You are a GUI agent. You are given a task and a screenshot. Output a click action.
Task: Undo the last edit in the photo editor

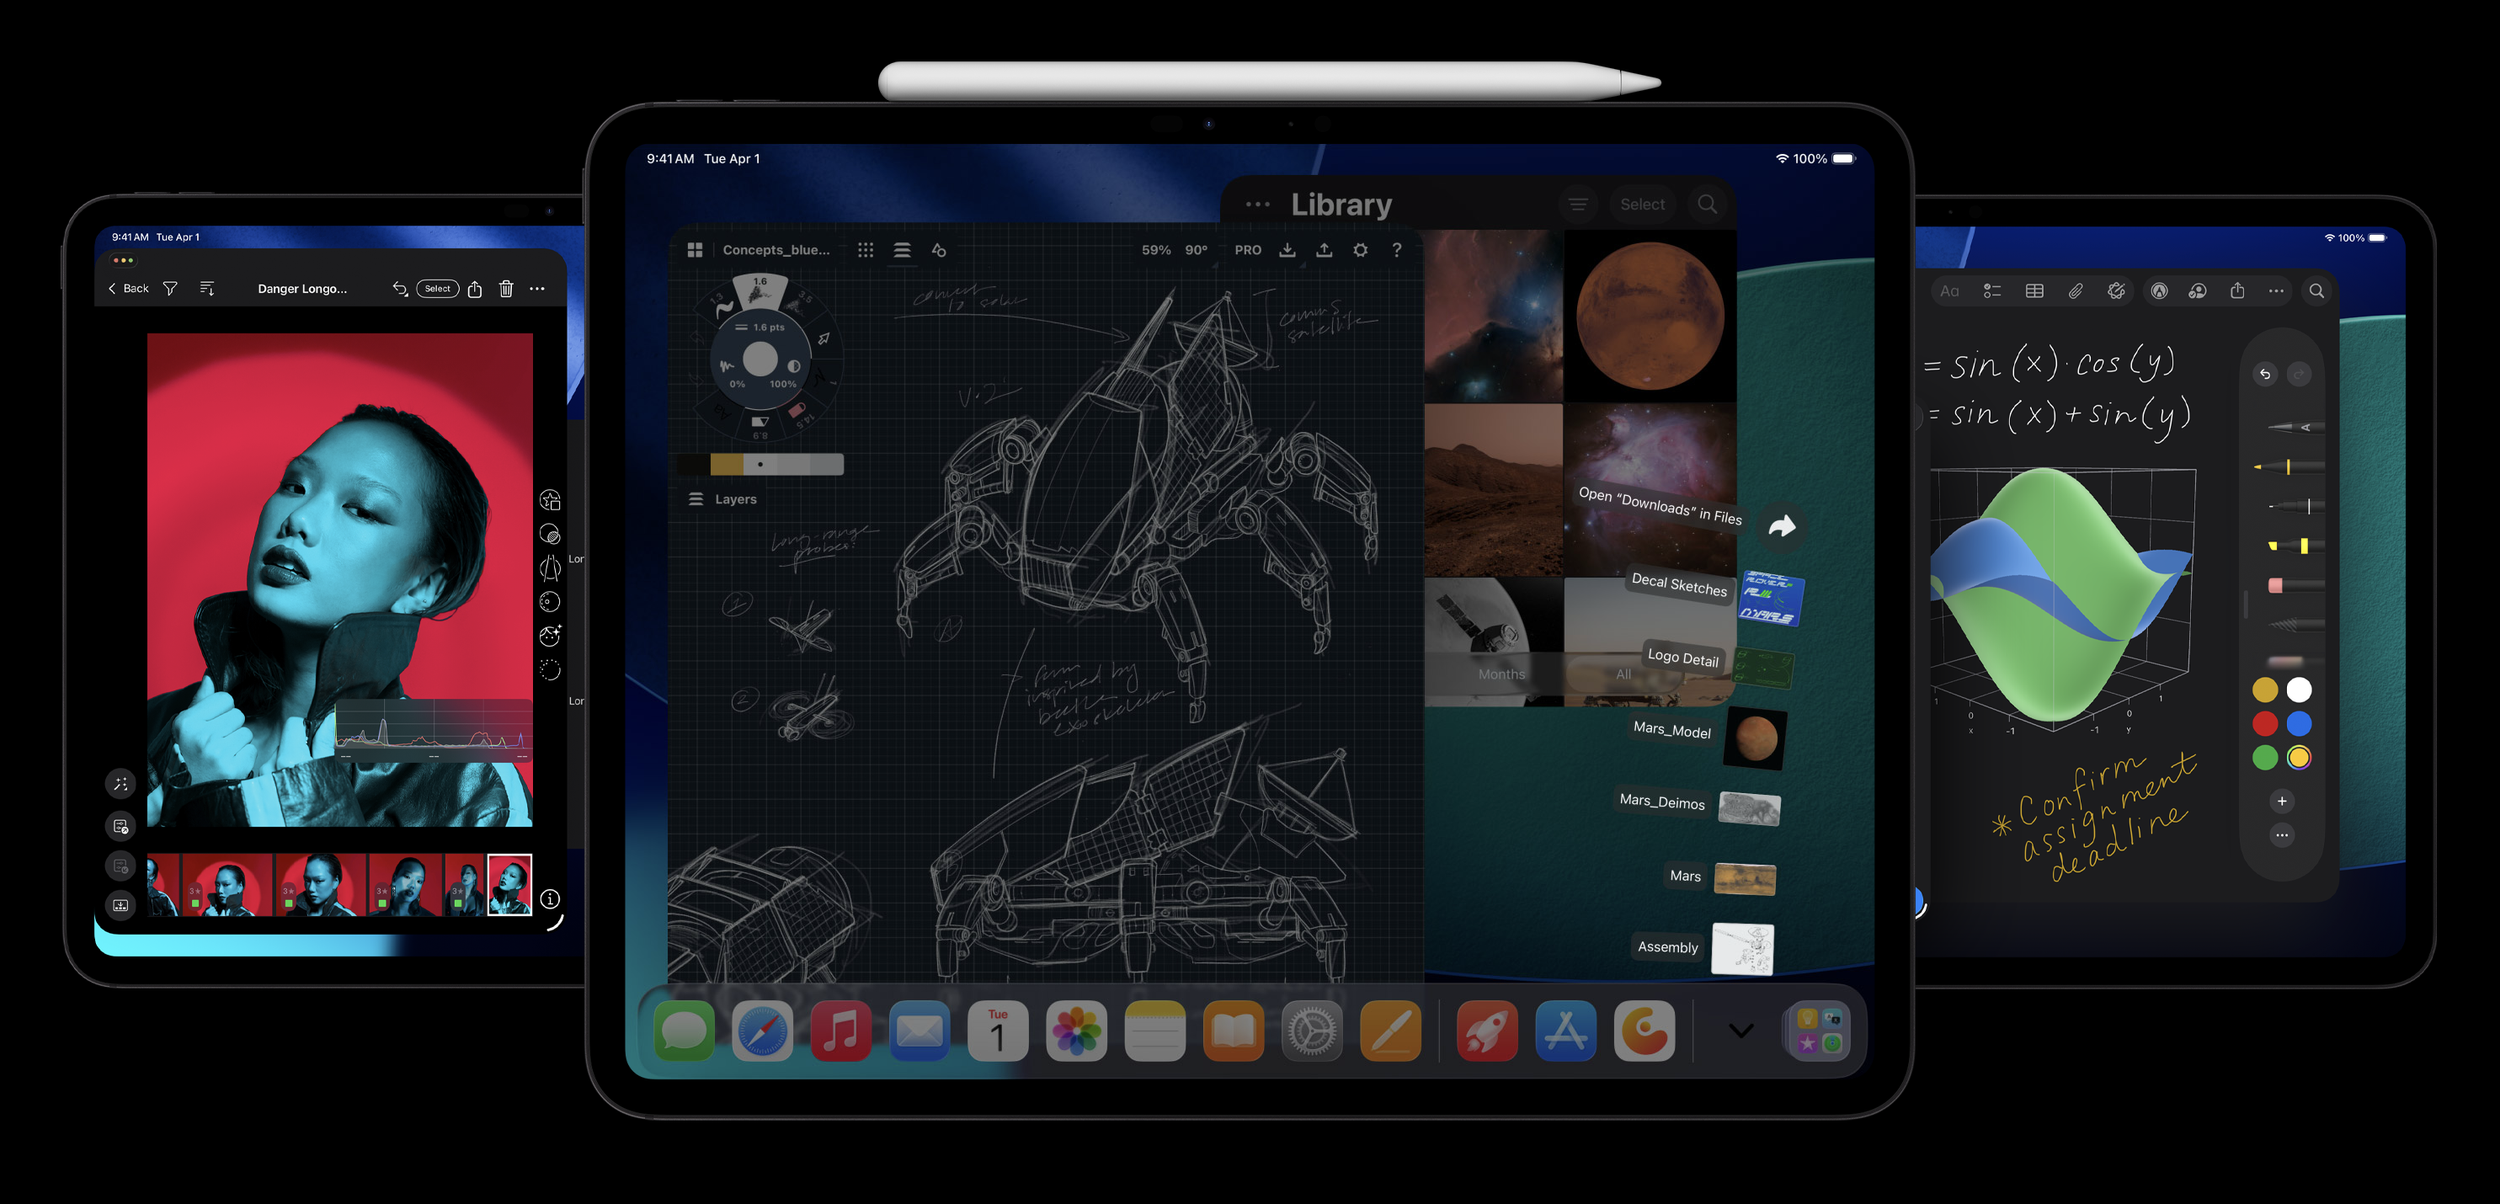click(x=400, y=289)
